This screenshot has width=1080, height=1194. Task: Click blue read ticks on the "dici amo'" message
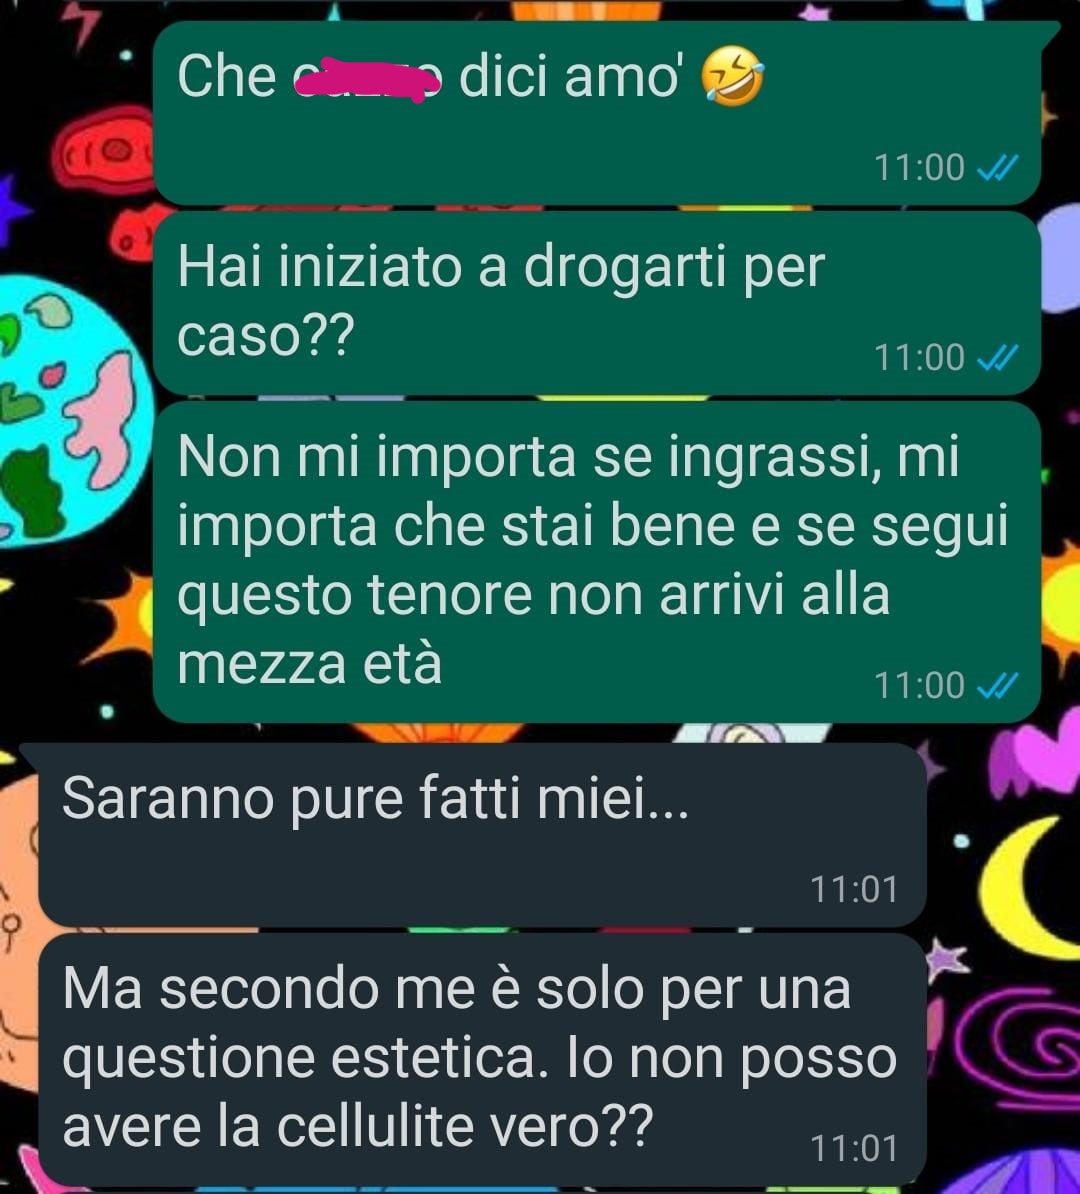point(997,168)
